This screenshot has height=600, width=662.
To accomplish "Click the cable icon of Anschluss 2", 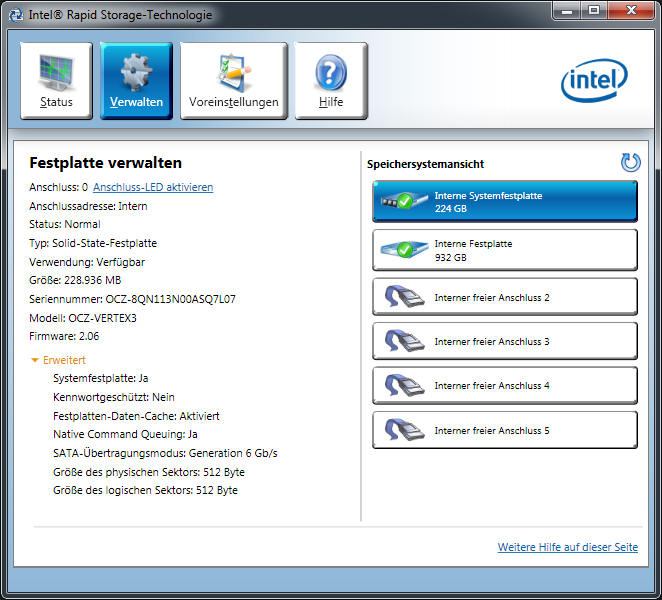I will click(404, 296).
